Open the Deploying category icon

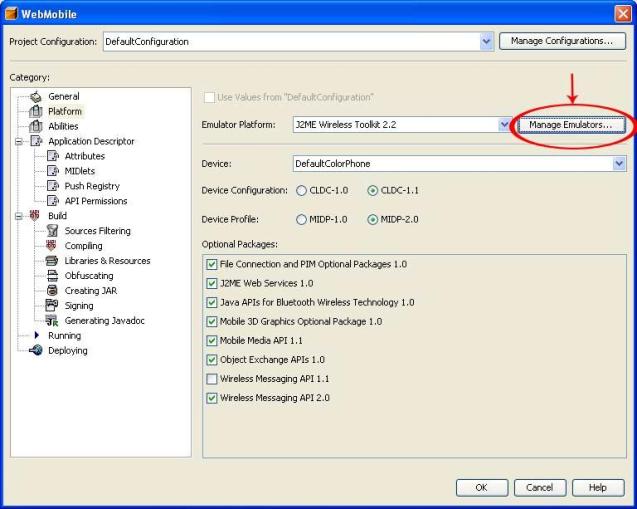(x=37, y=351)
